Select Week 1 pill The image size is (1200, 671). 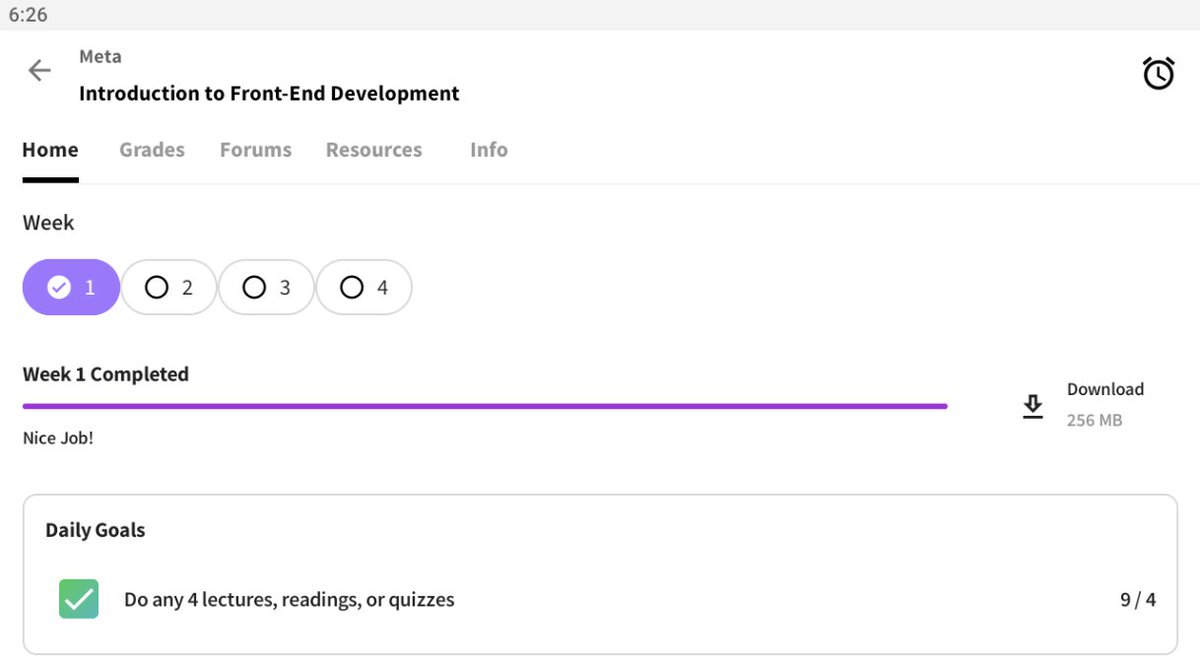(71, 287)
